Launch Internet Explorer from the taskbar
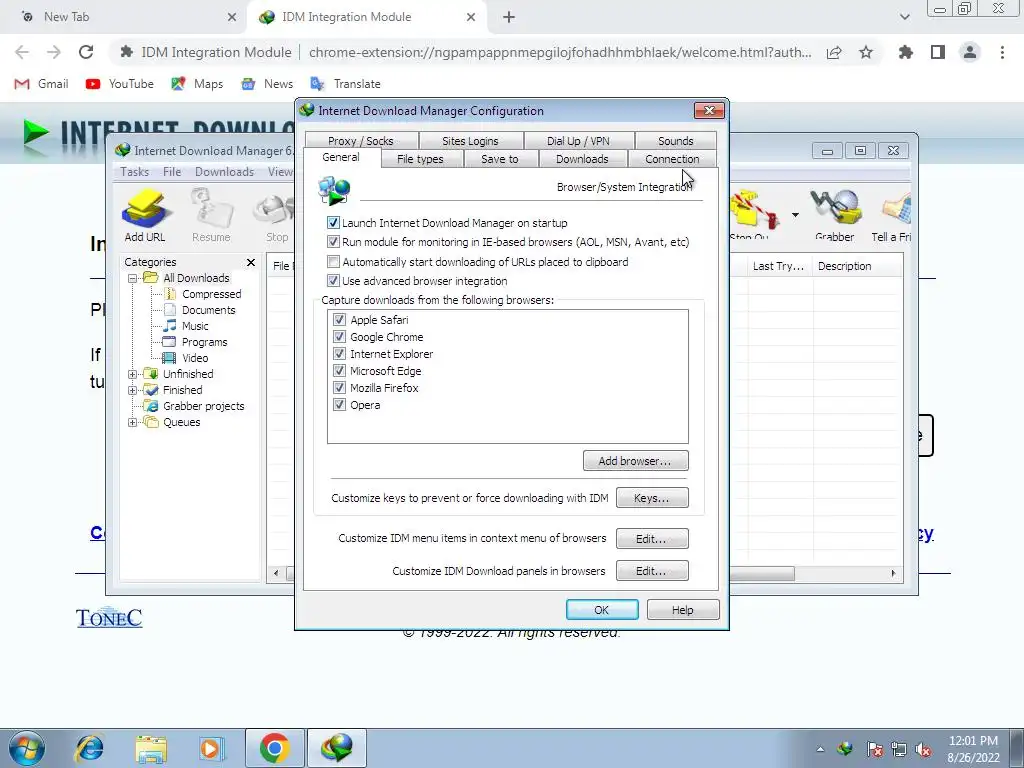 (x=89, y=748)
